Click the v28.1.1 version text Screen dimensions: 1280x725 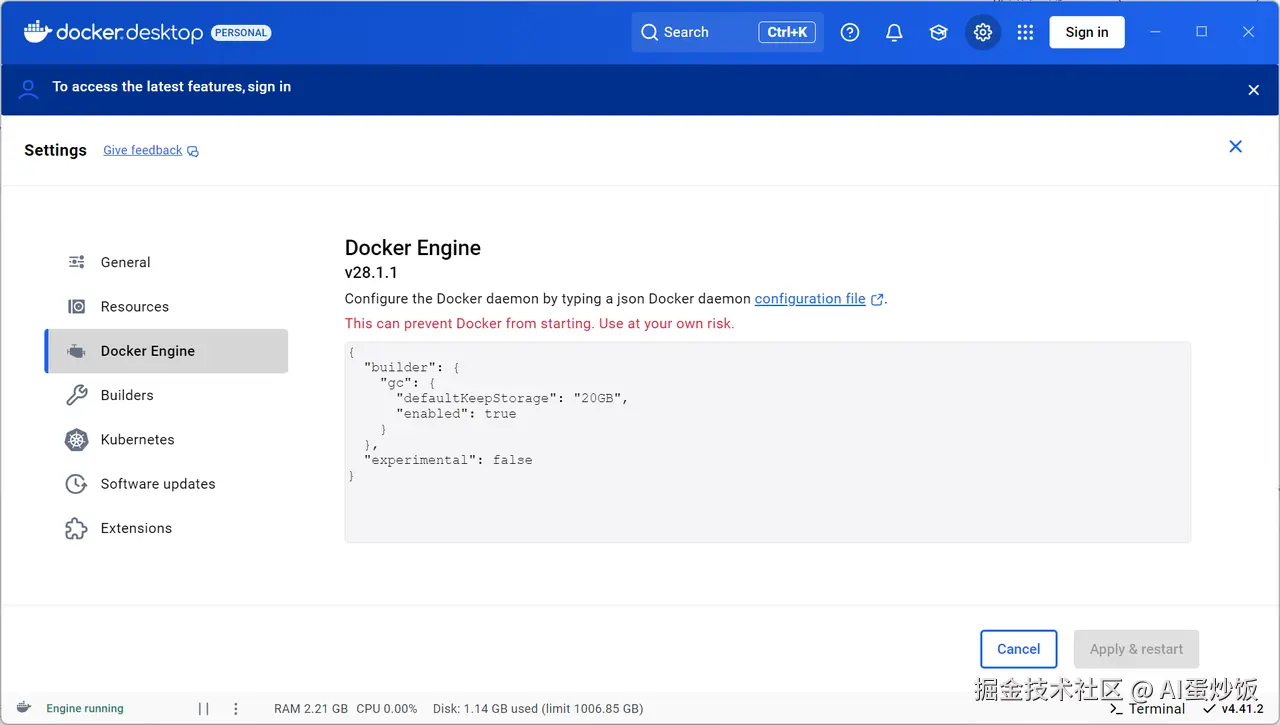pyautogui.click(x=371, y=272)
